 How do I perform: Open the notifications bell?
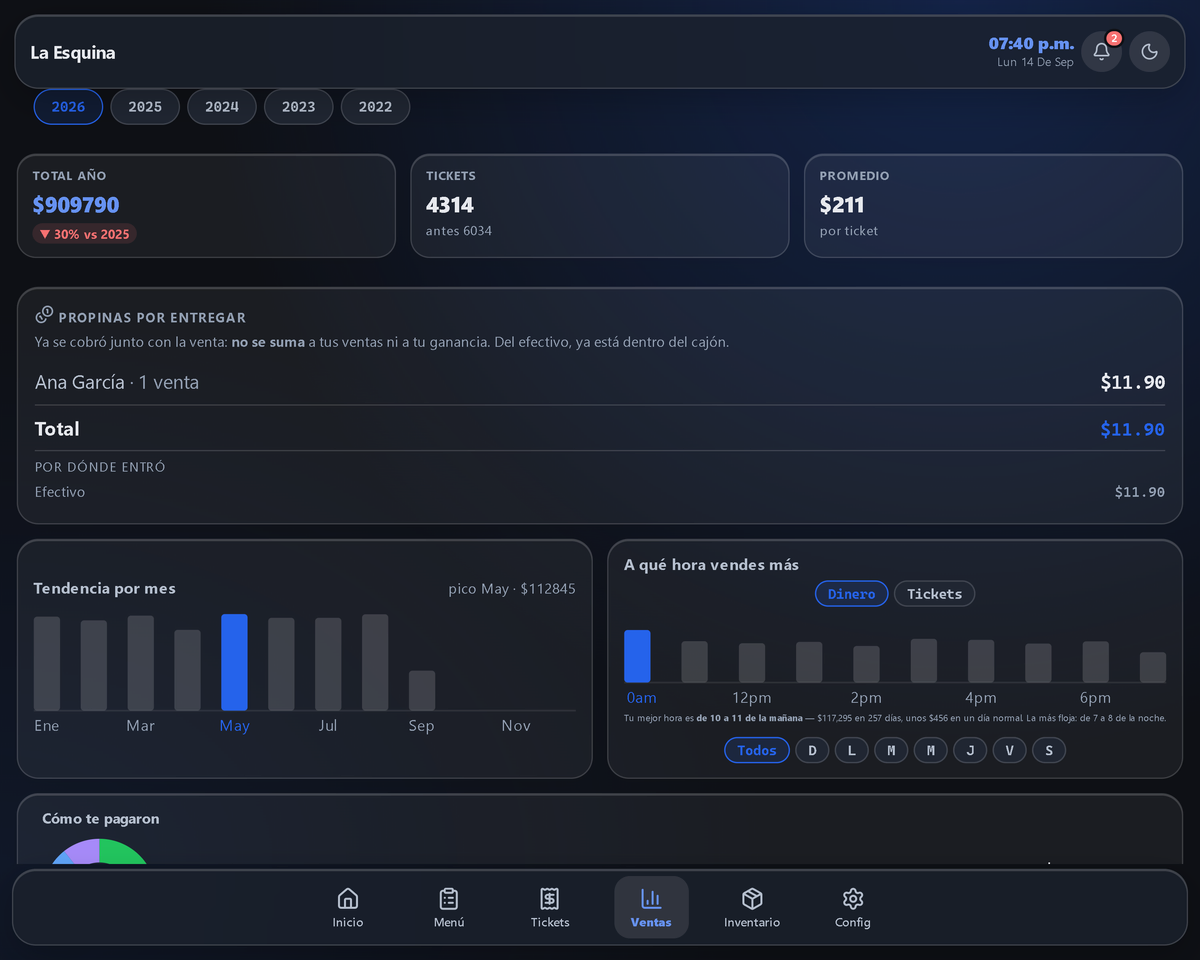pos(1101,52)
